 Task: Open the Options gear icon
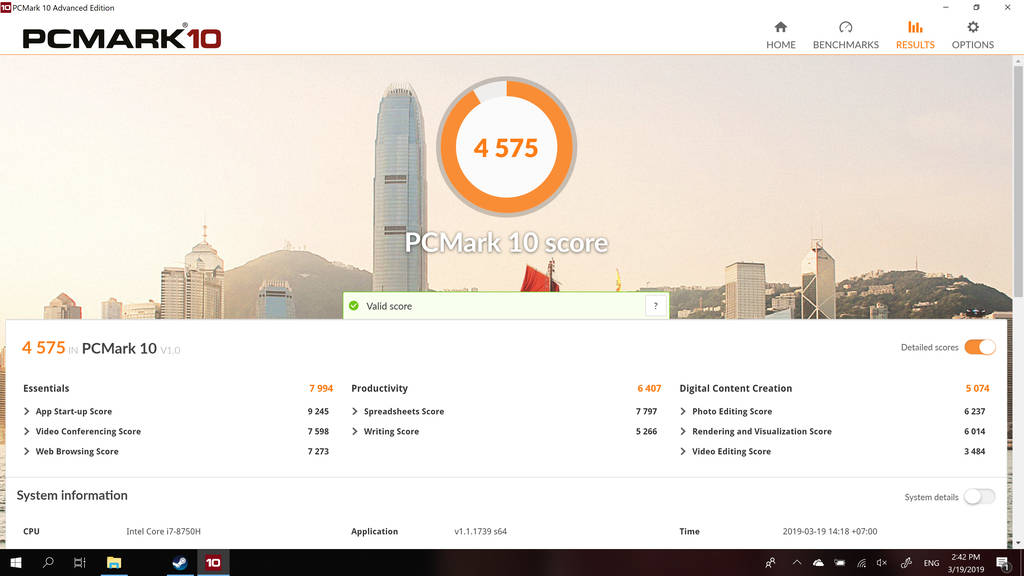tap(972, 27)
